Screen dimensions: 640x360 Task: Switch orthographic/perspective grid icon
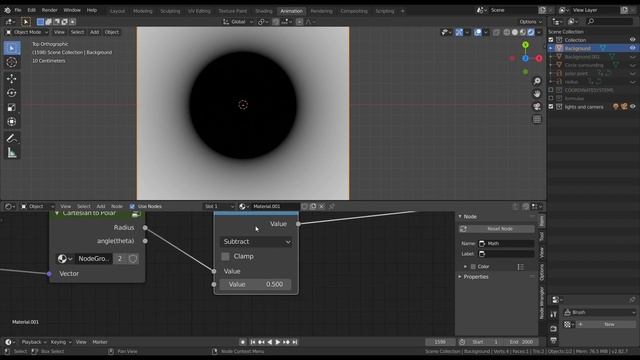tap(537, 119)
